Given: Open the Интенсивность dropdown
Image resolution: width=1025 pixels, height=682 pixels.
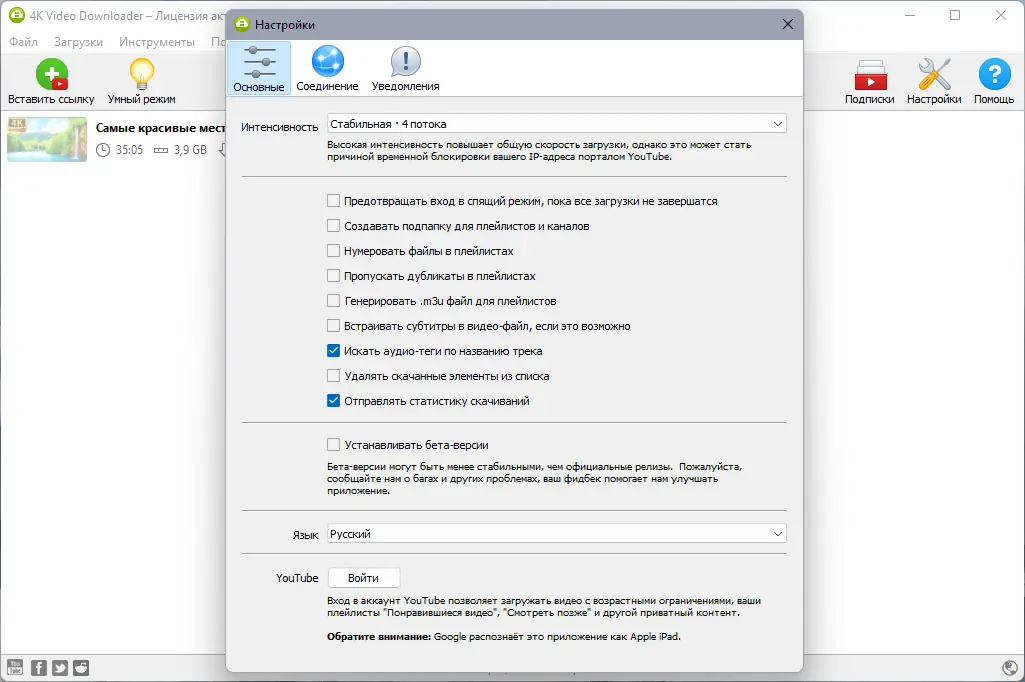Looking at the screenshot, I should pos(556,124).
